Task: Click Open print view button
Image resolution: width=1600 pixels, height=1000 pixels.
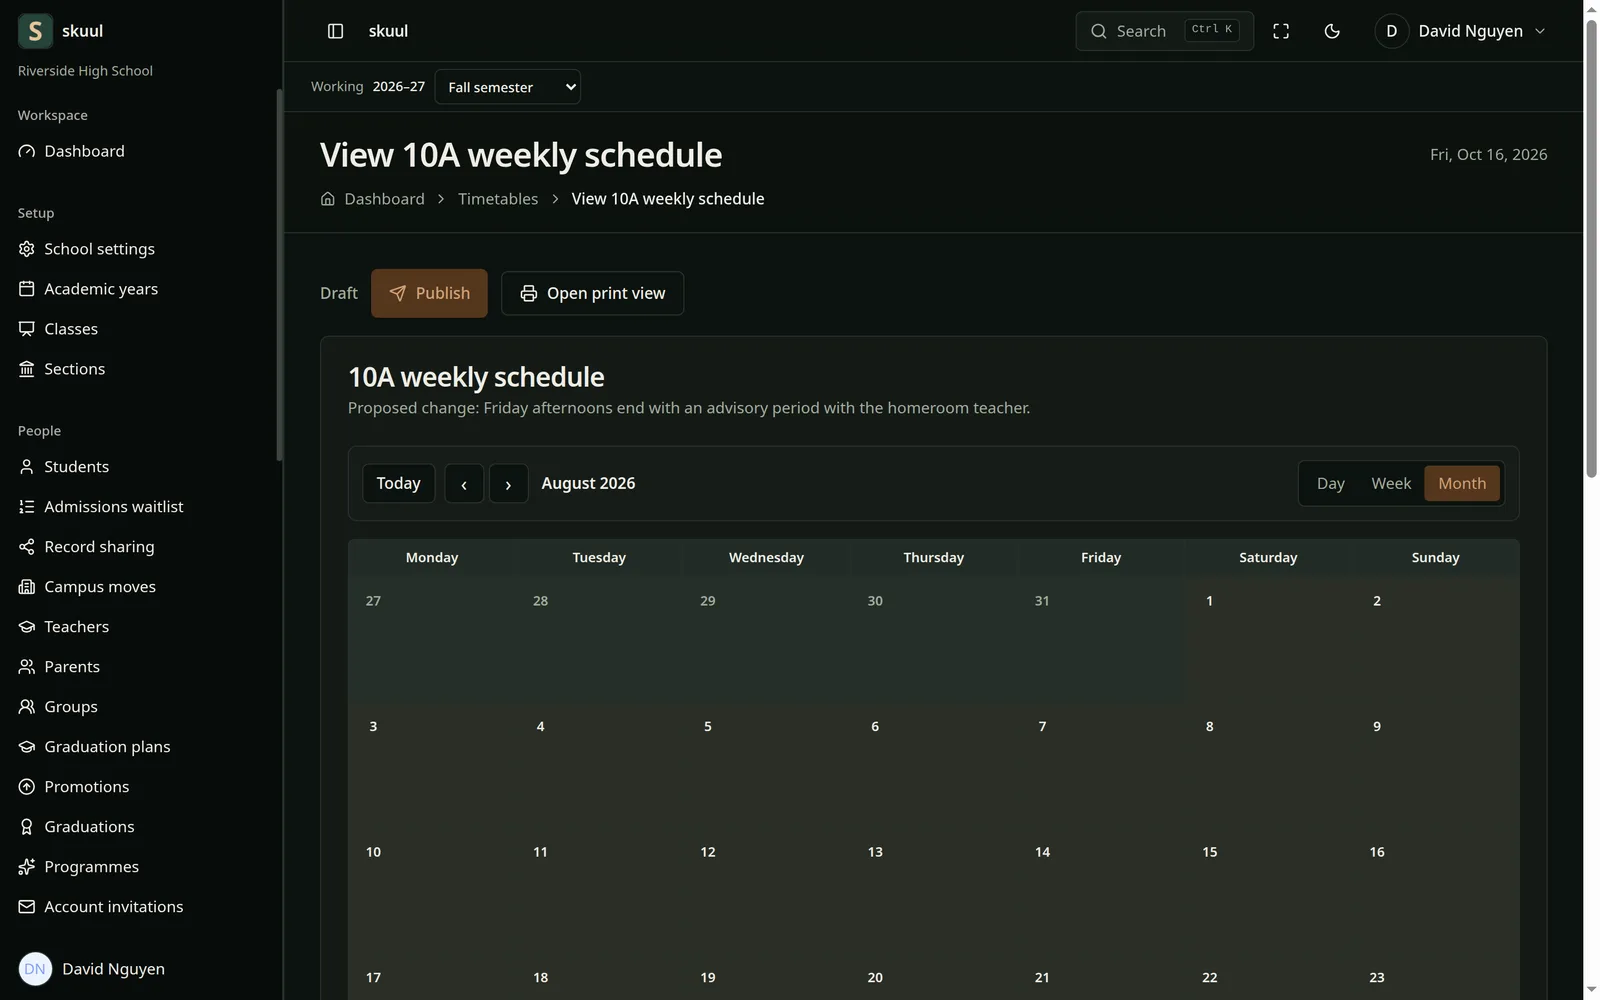Action: click(592, 293)
